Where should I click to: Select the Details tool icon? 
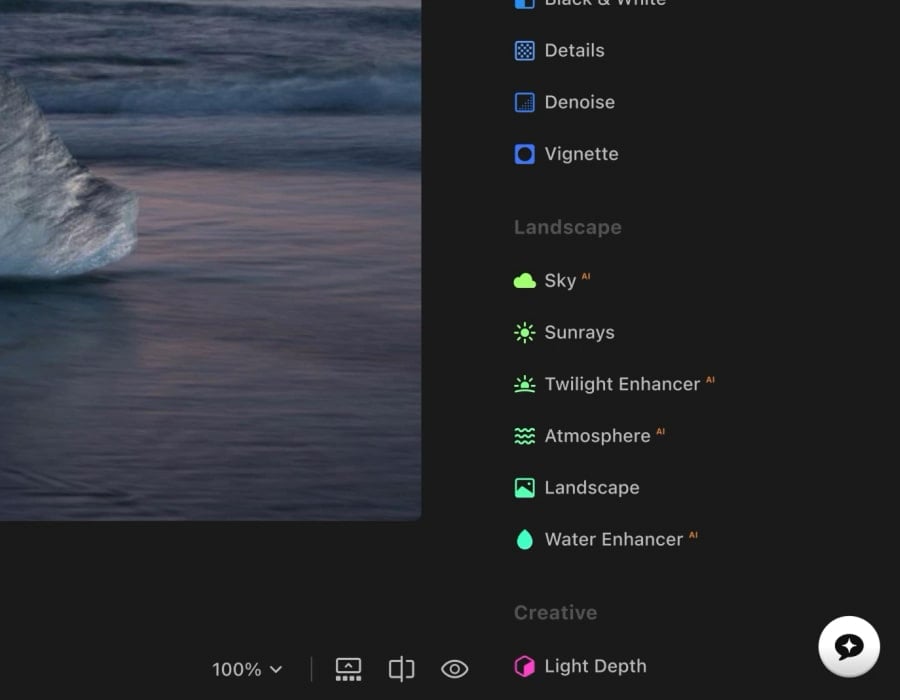525,50
